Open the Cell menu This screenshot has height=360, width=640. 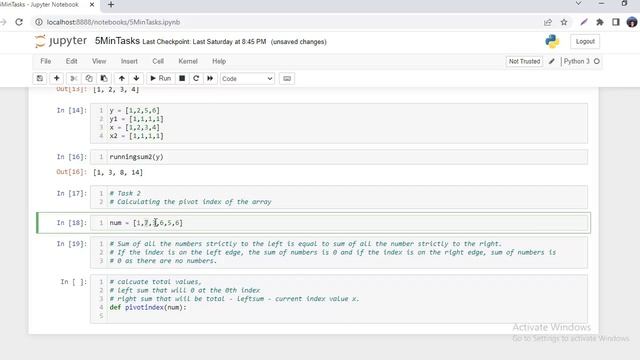(x=158, y=61)
